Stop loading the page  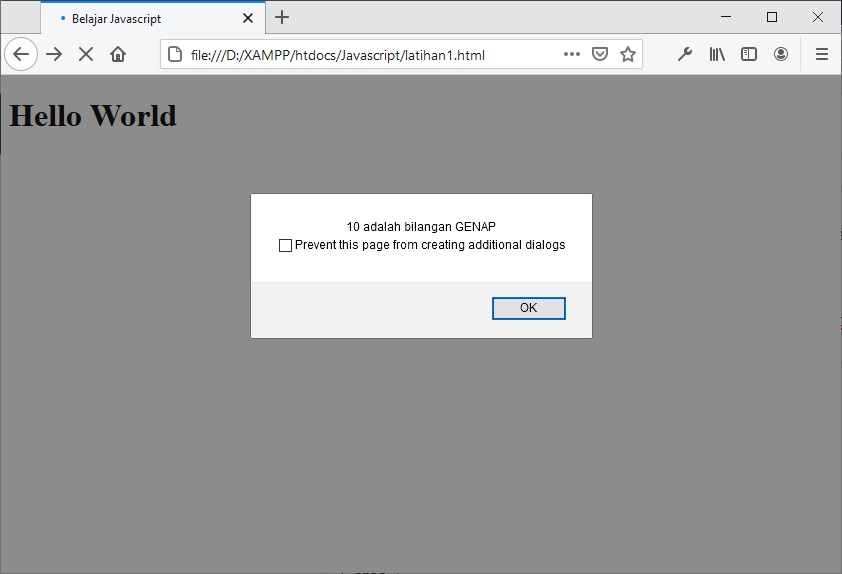pos(86,54)
